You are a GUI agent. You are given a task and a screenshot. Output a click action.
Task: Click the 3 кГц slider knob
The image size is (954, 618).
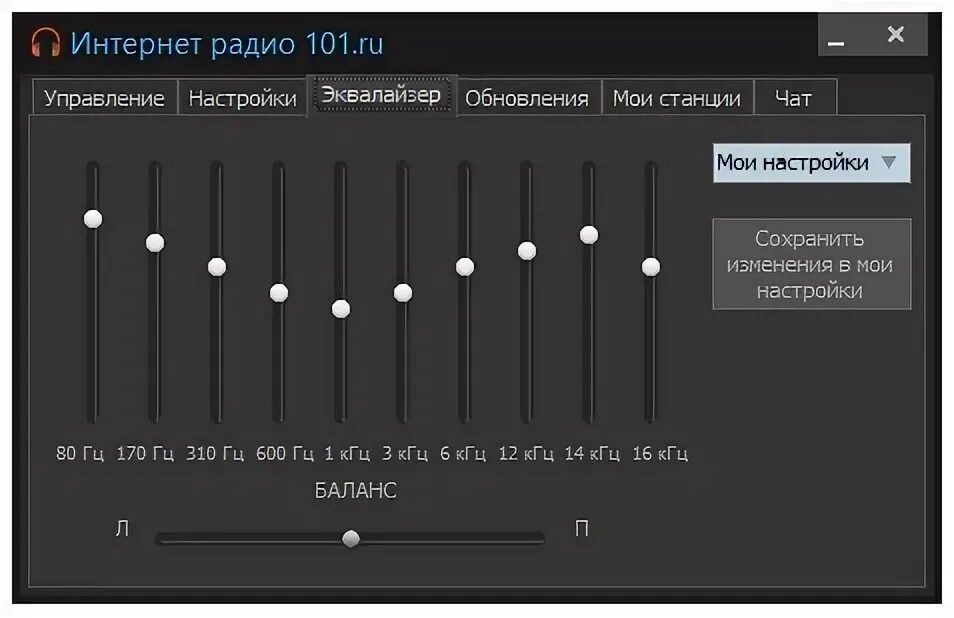click(x=403, y=293)
